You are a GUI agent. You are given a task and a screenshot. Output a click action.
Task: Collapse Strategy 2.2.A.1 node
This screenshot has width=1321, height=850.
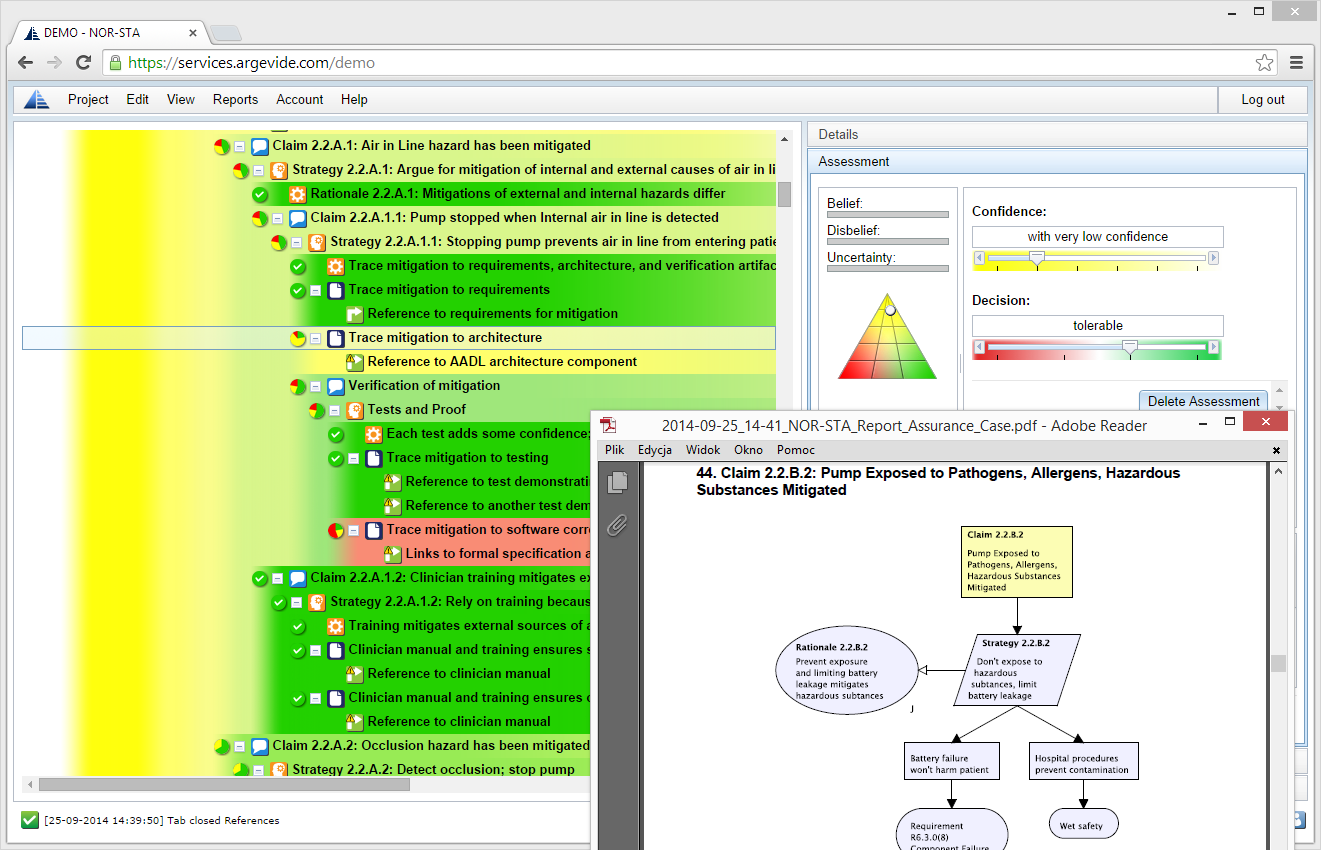click(259, 170)
